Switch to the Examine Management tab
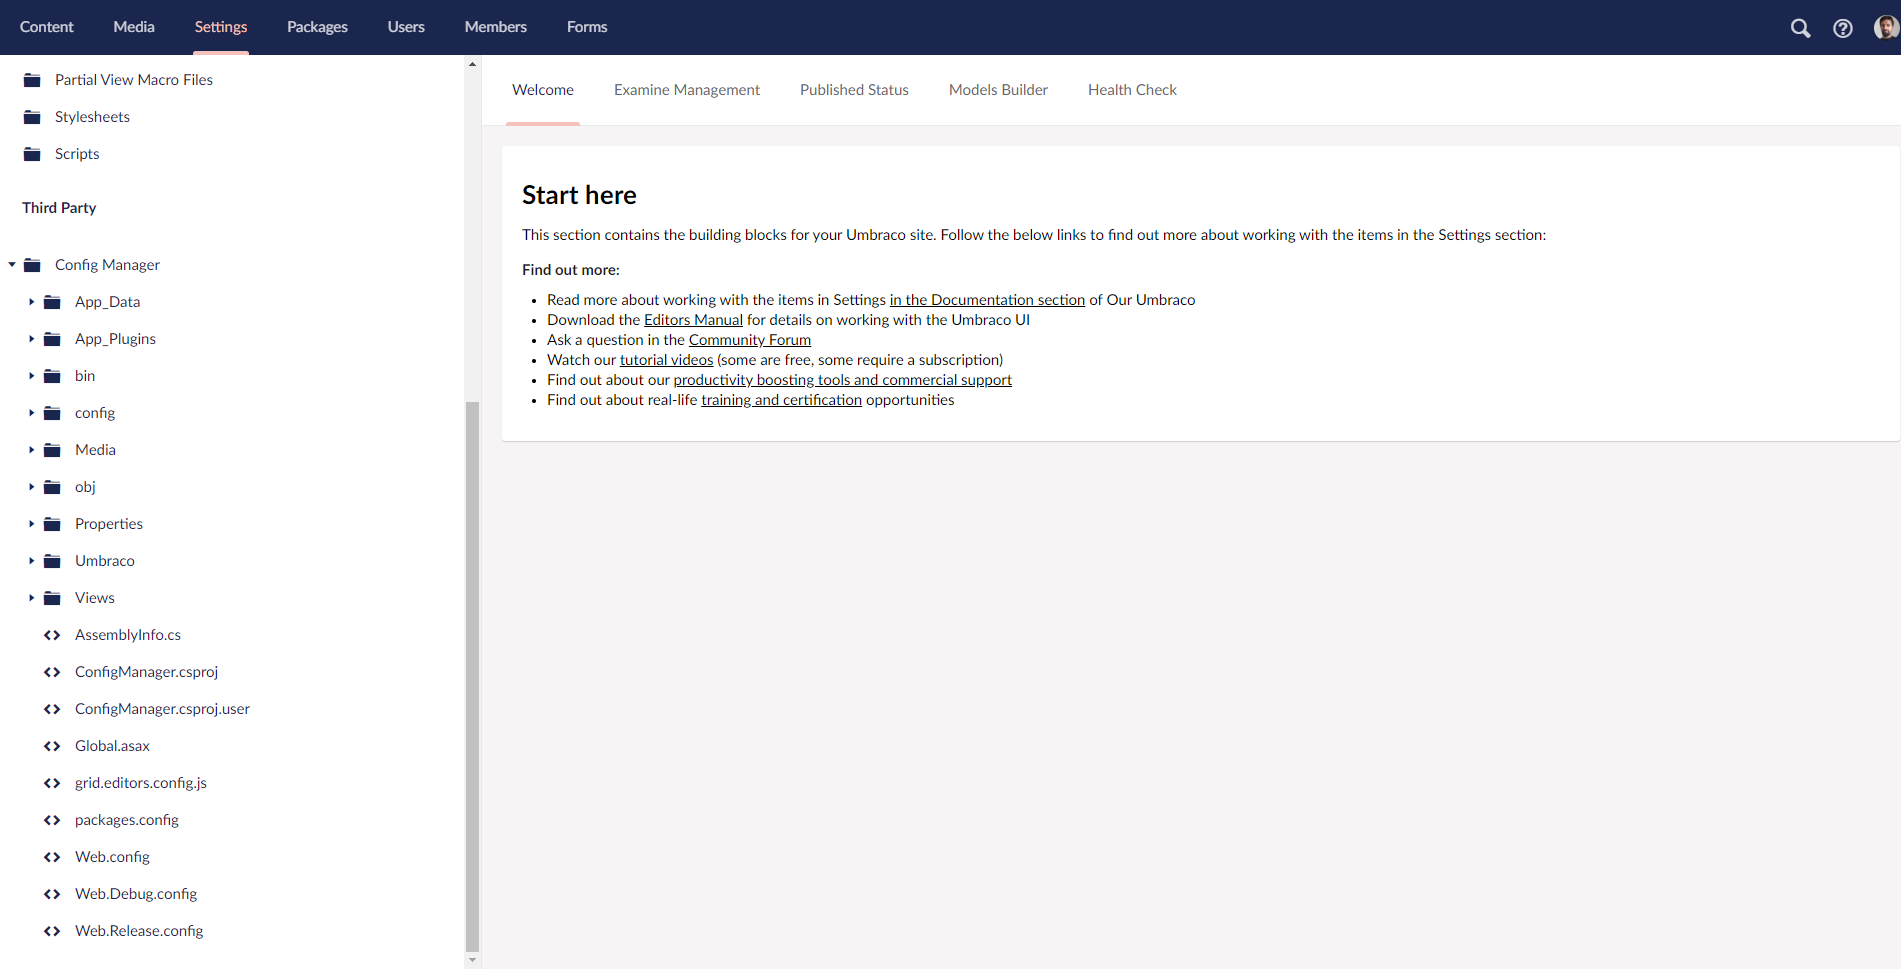This screenshot has height=969, width=1901. point(687,90)
